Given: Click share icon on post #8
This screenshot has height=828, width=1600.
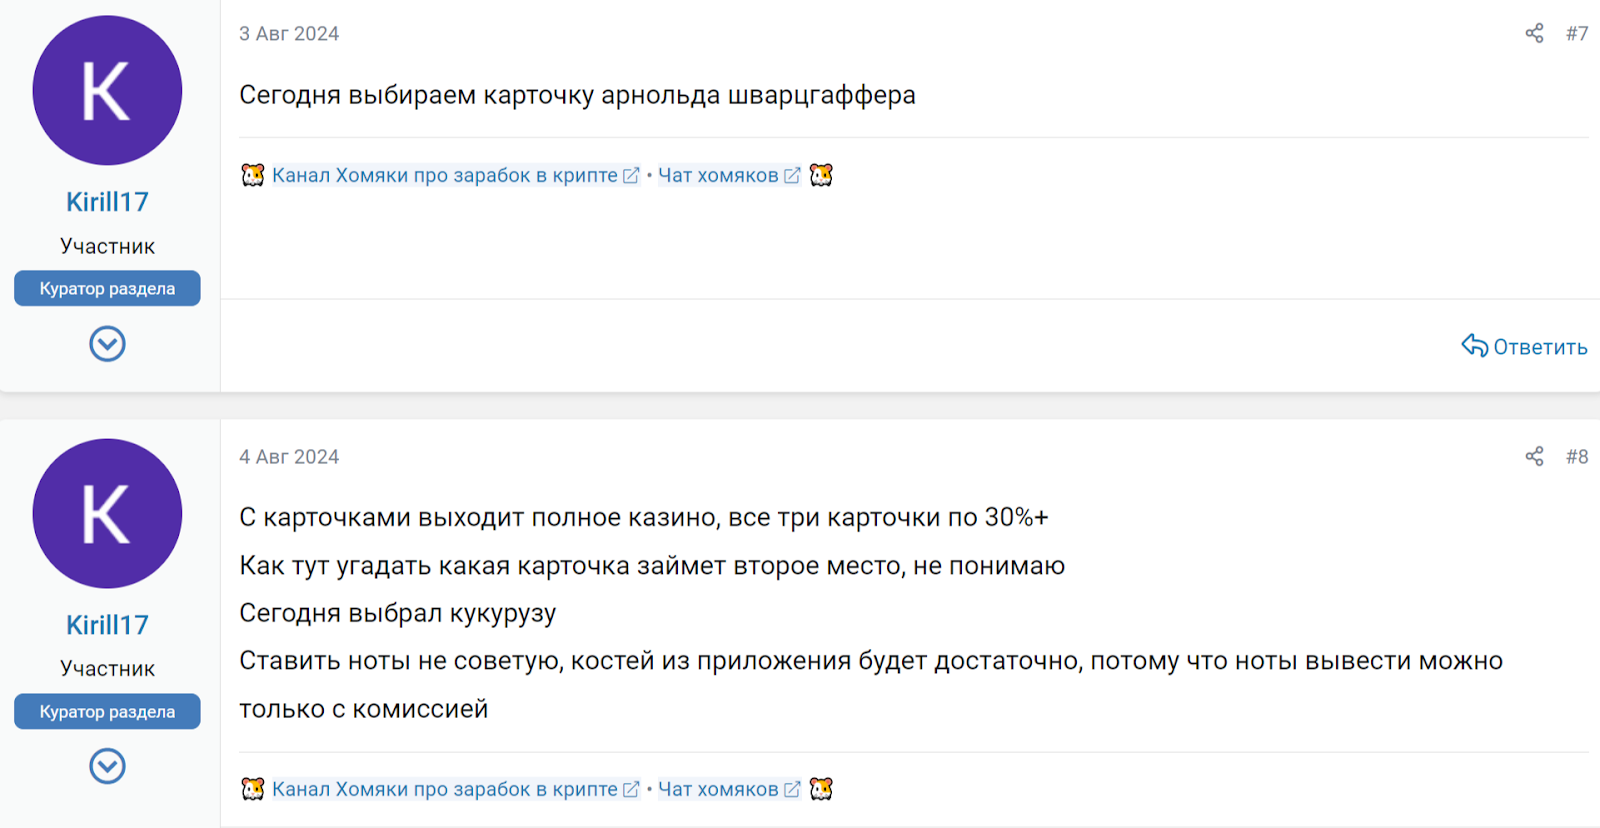Looking at the screenshot, I should click(1534, 457).
